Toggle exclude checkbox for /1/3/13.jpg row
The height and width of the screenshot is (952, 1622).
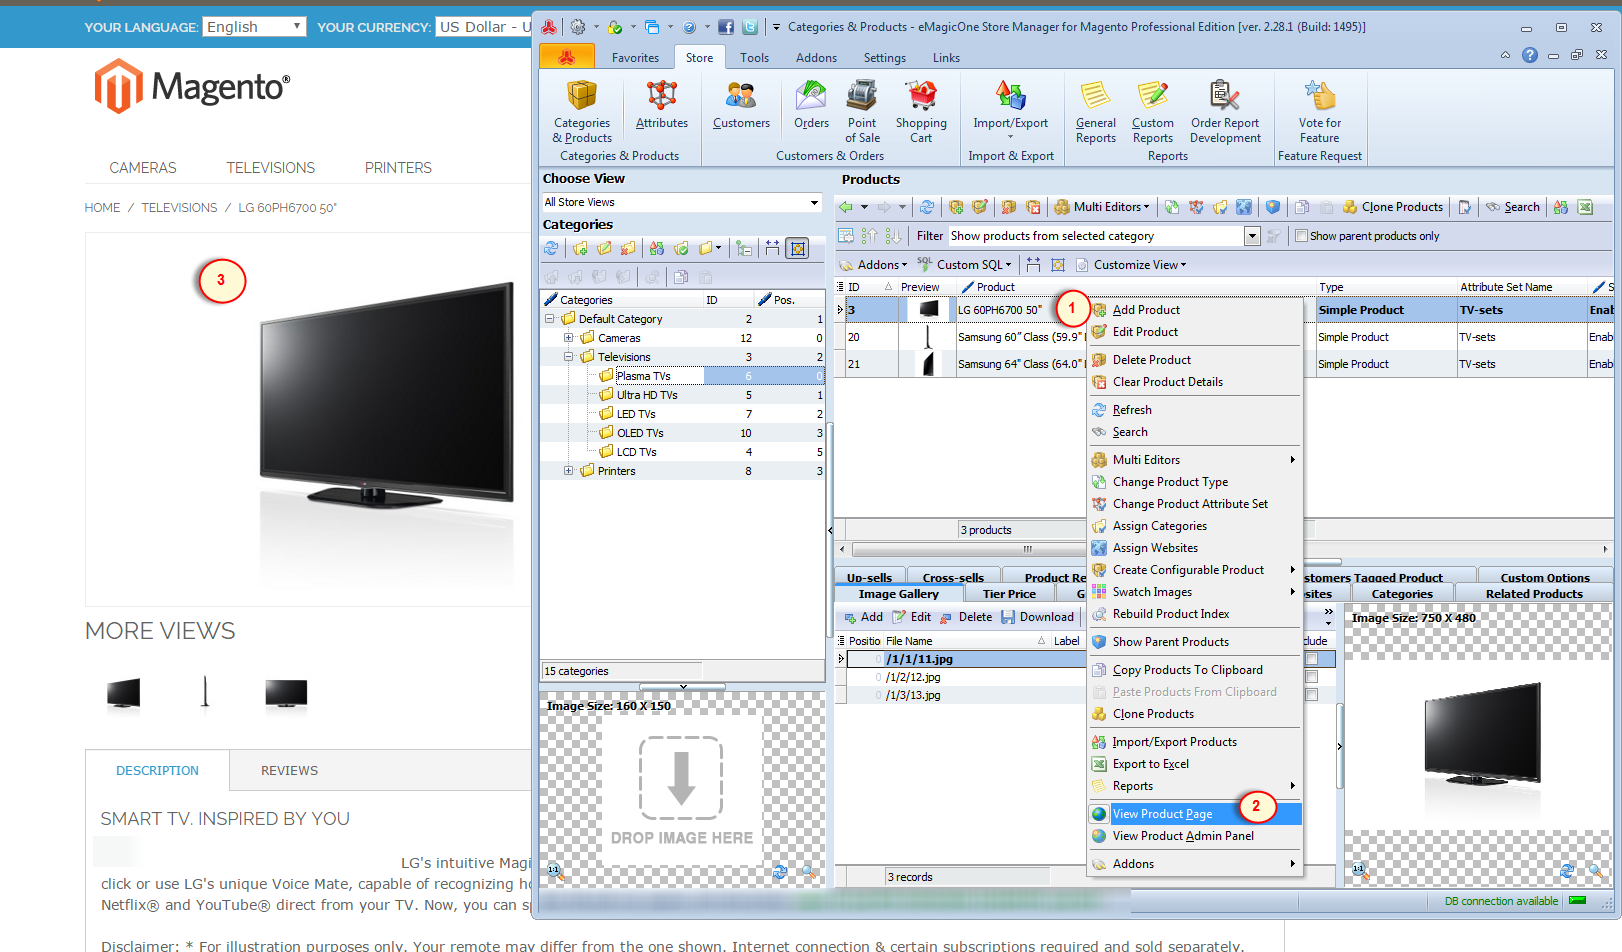click(x=1311, y=695)
